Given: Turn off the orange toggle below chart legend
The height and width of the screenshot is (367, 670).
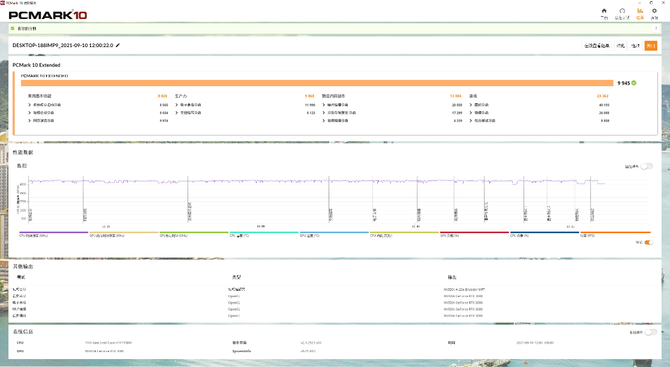Looking at the screenshot, I should pyautogui.click(x=649, y=242).
